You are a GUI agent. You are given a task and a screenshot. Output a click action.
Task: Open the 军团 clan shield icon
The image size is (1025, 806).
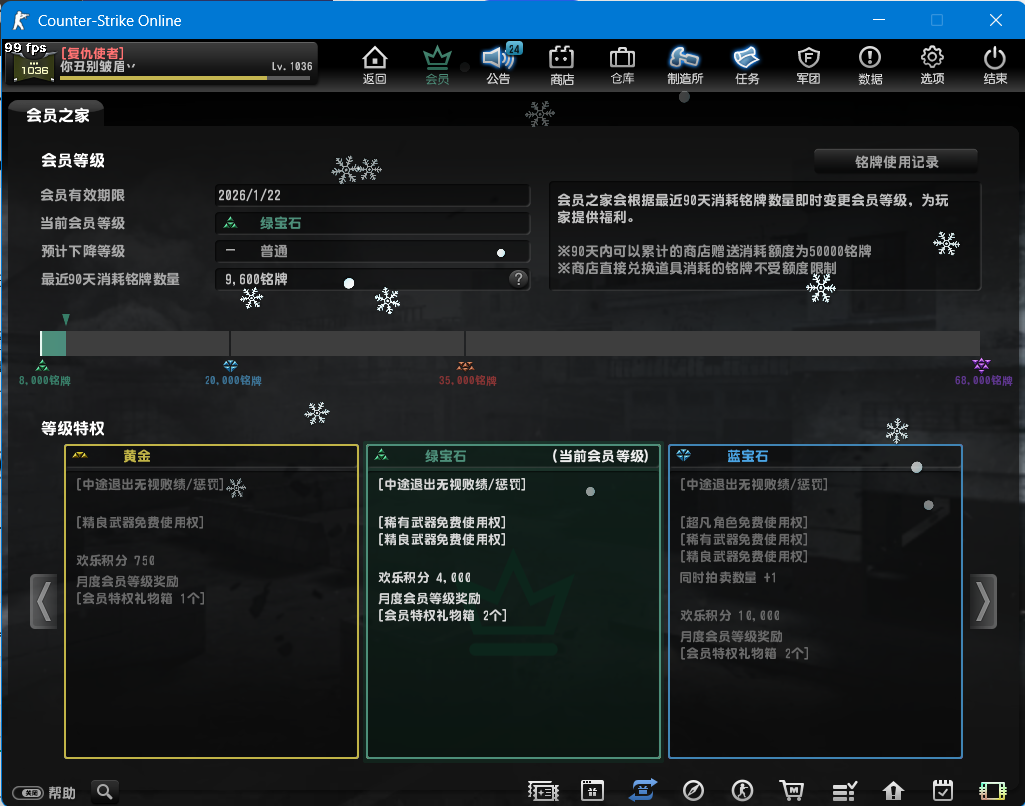click(x=808, y=65)
